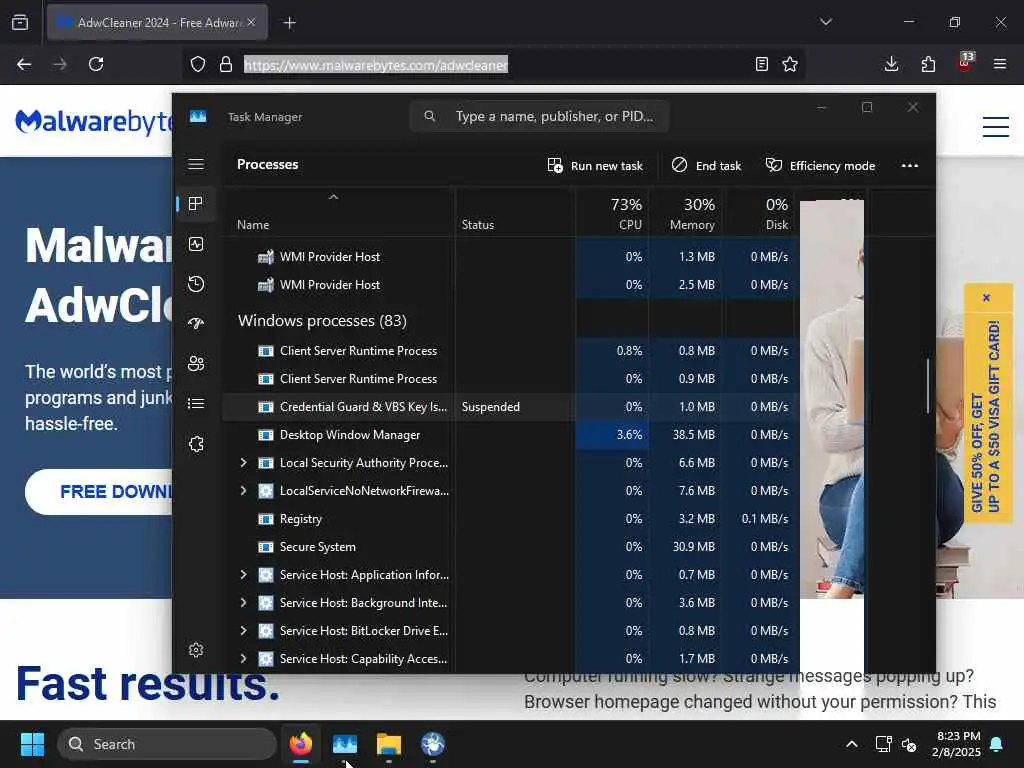The image size is (1024, 768).
Task: Open Task Manager more options ellipsis
Action: tap(910, 166)
